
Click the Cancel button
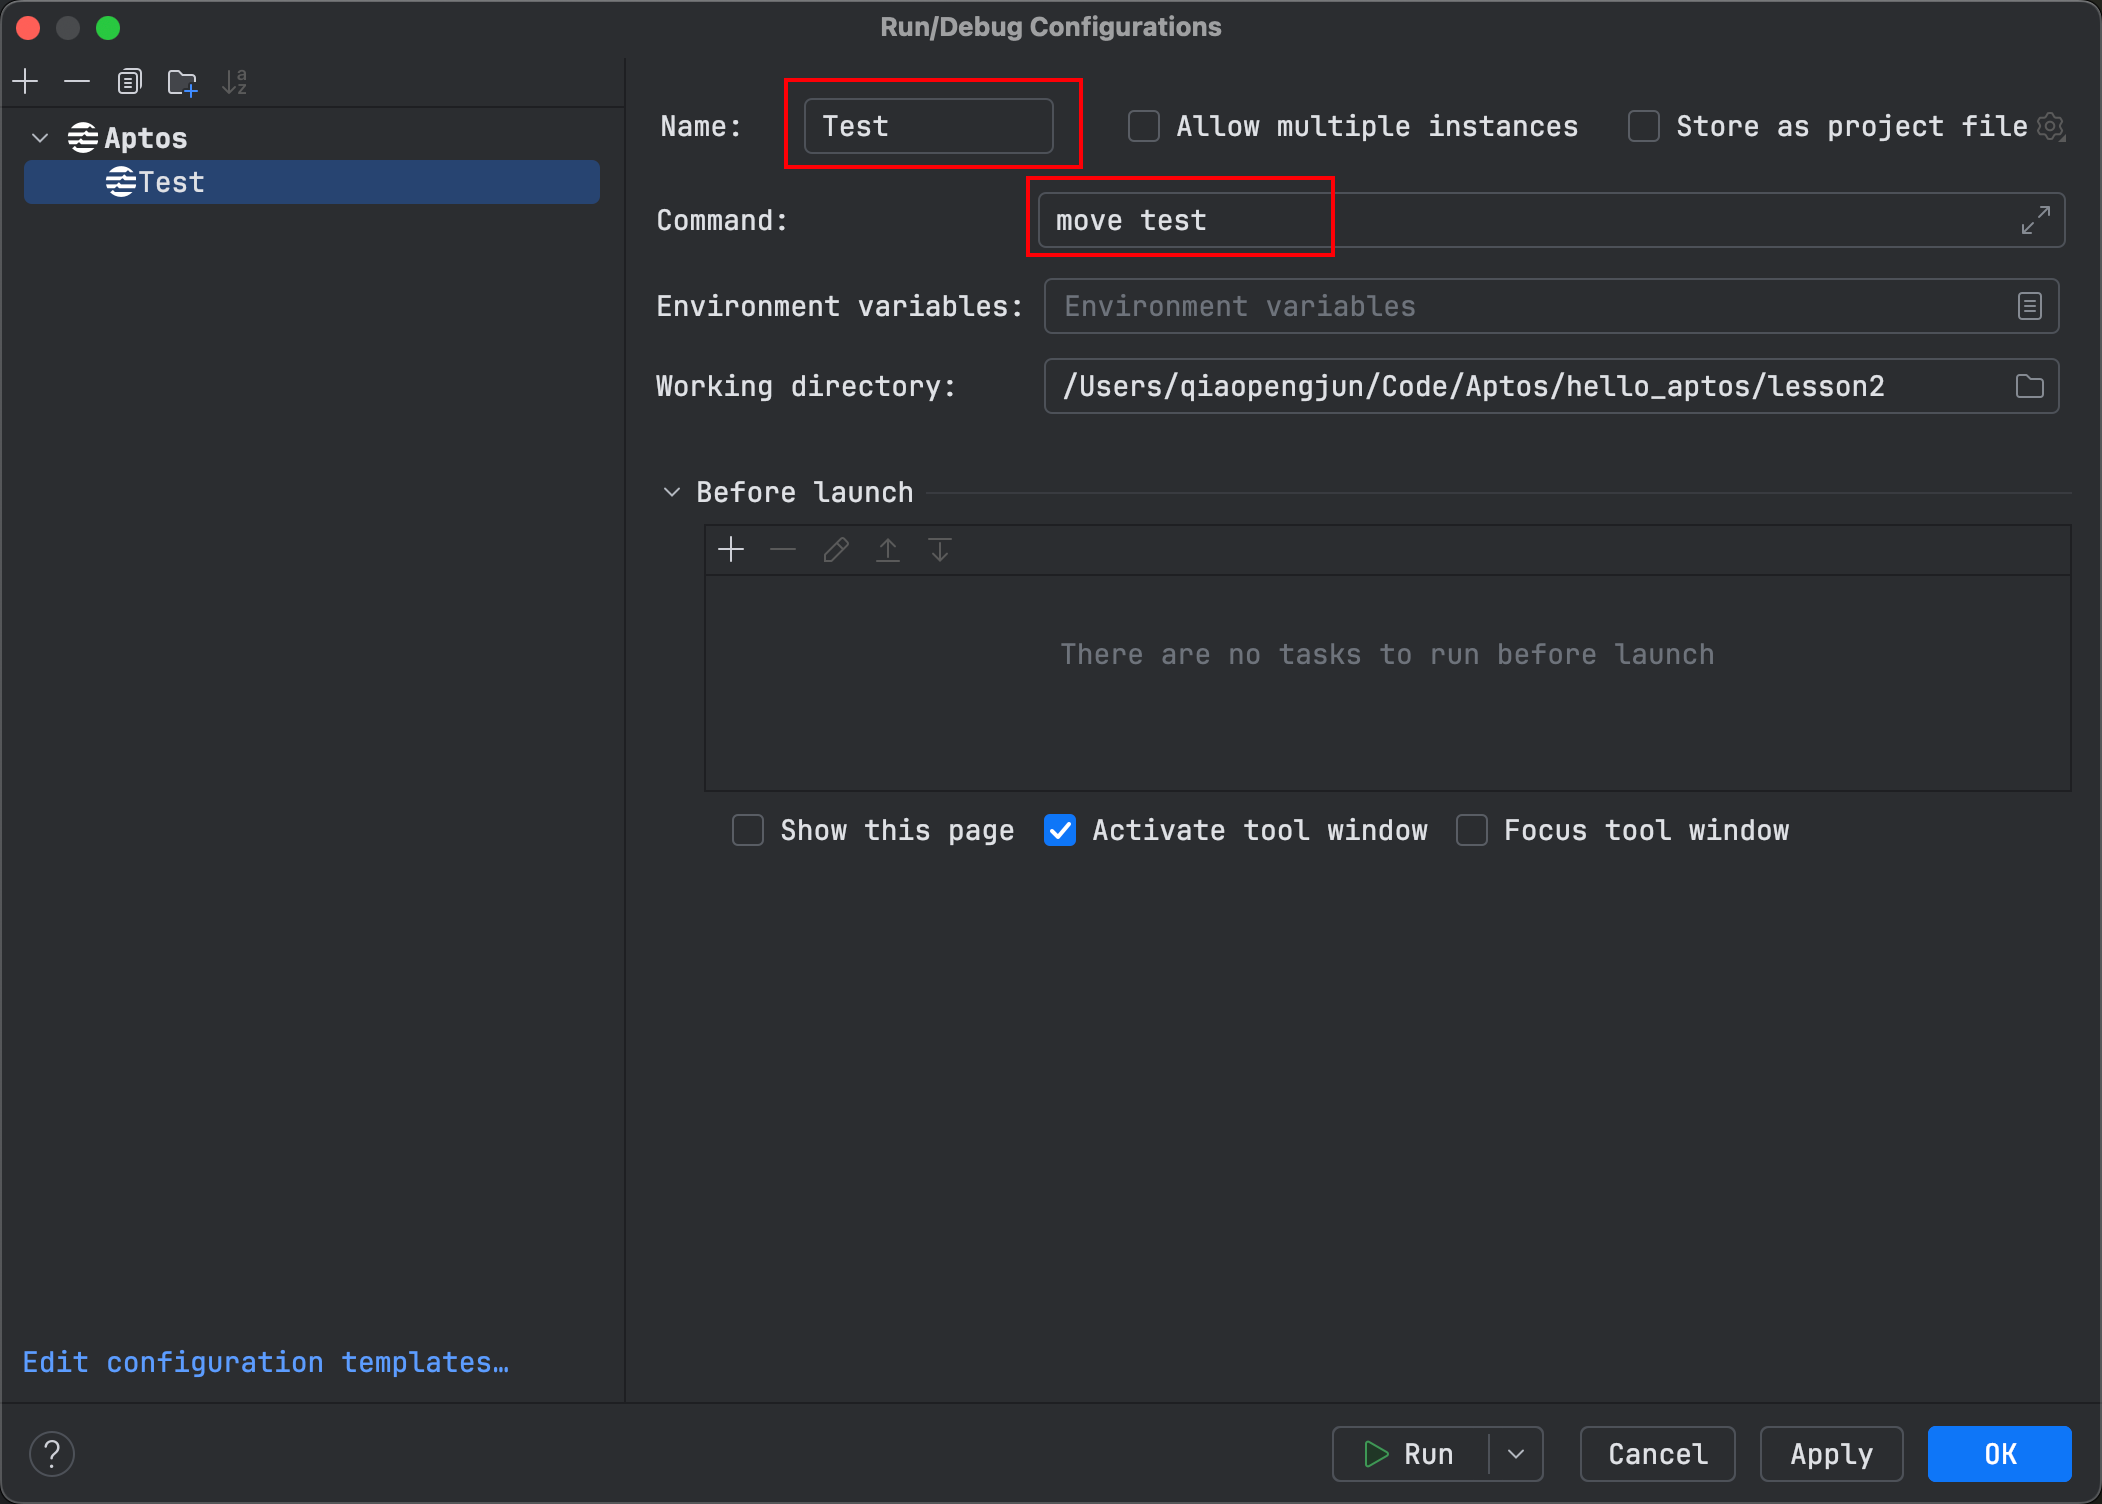[1658, 1454]
